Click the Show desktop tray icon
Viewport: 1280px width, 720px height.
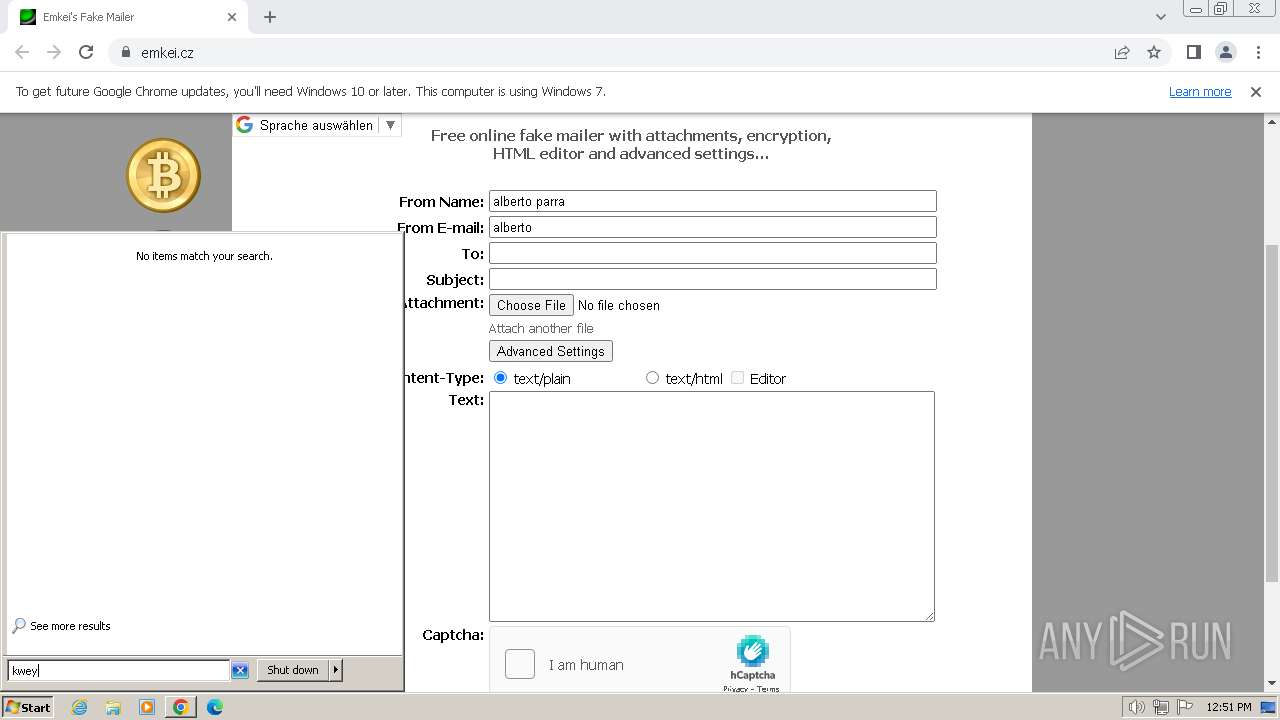pyautogui.click(x=1268, y=708)
